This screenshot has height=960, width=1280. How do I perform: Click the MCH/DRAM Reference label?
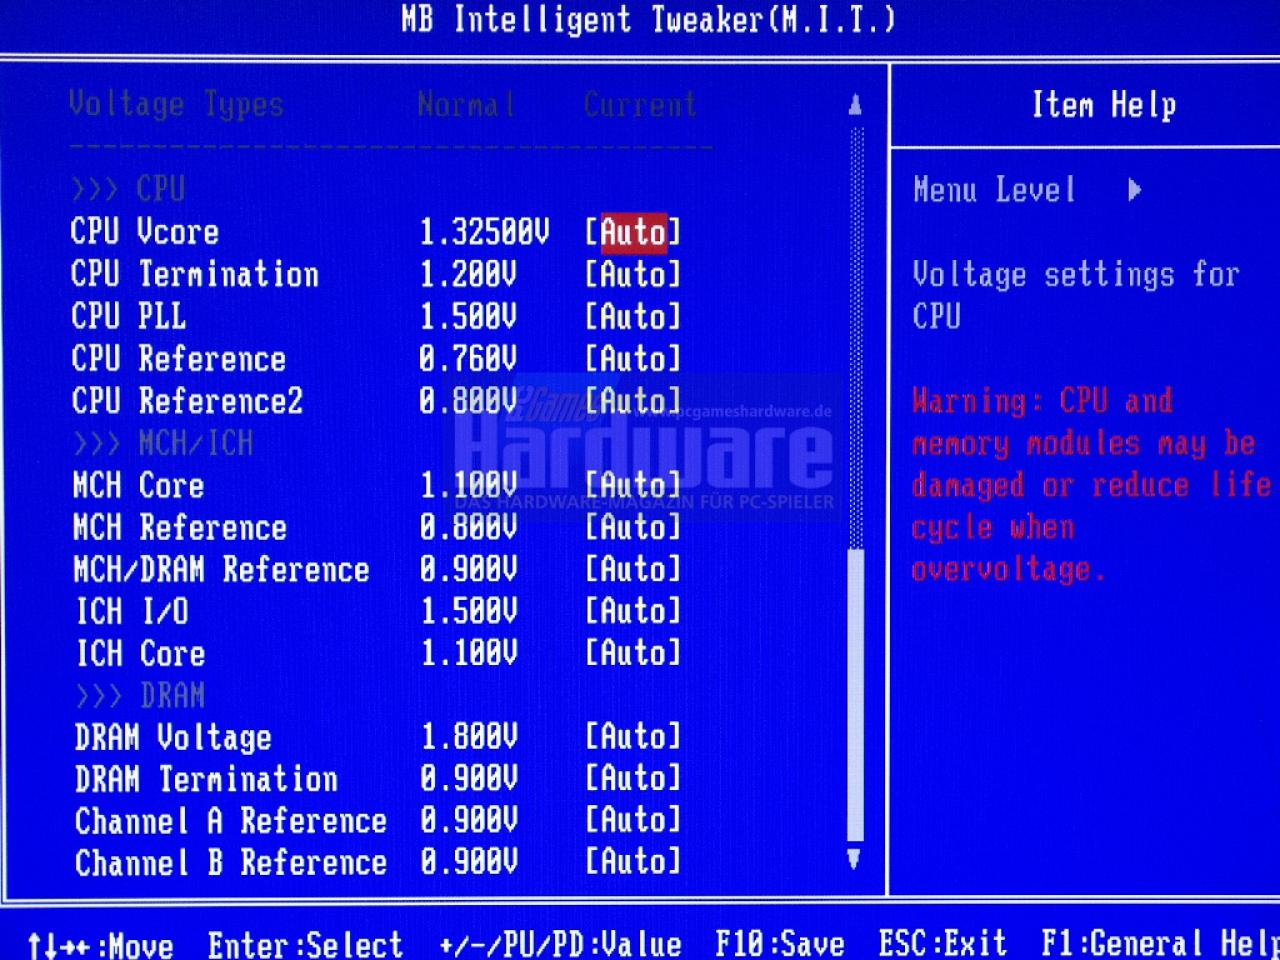(221, 570)
